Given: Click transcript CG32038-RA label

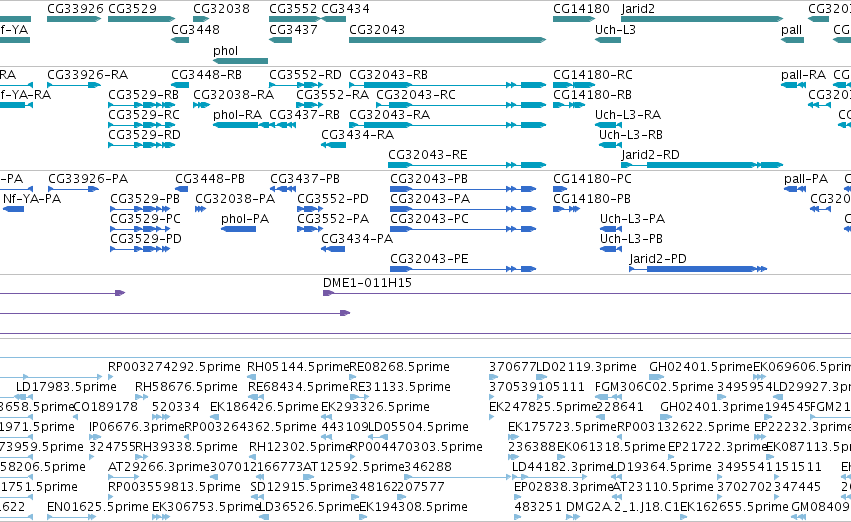Looking at the screenshot, I should tap(234, 95).
